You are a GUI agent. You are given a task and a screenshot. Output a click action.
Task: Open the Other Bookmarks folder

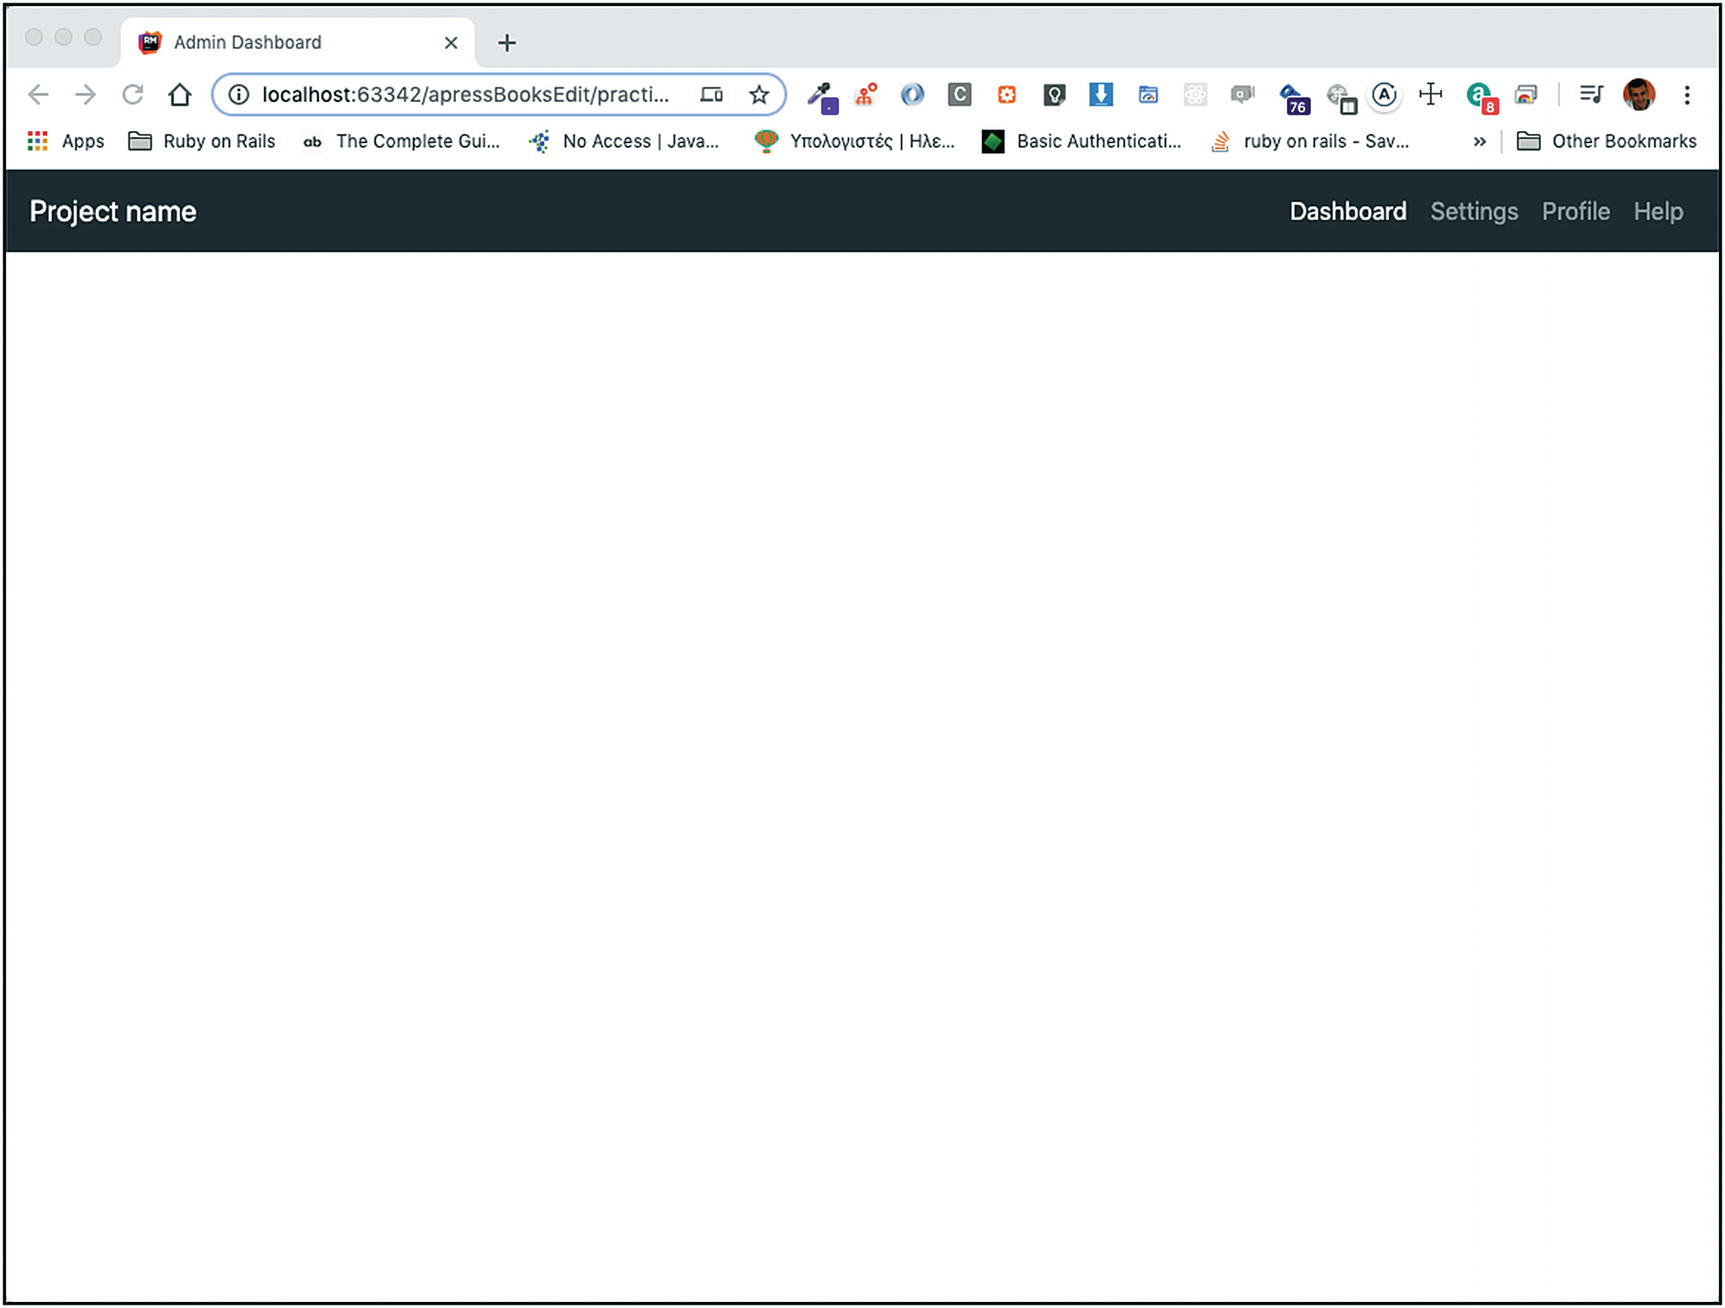[x=1607, y=142]
